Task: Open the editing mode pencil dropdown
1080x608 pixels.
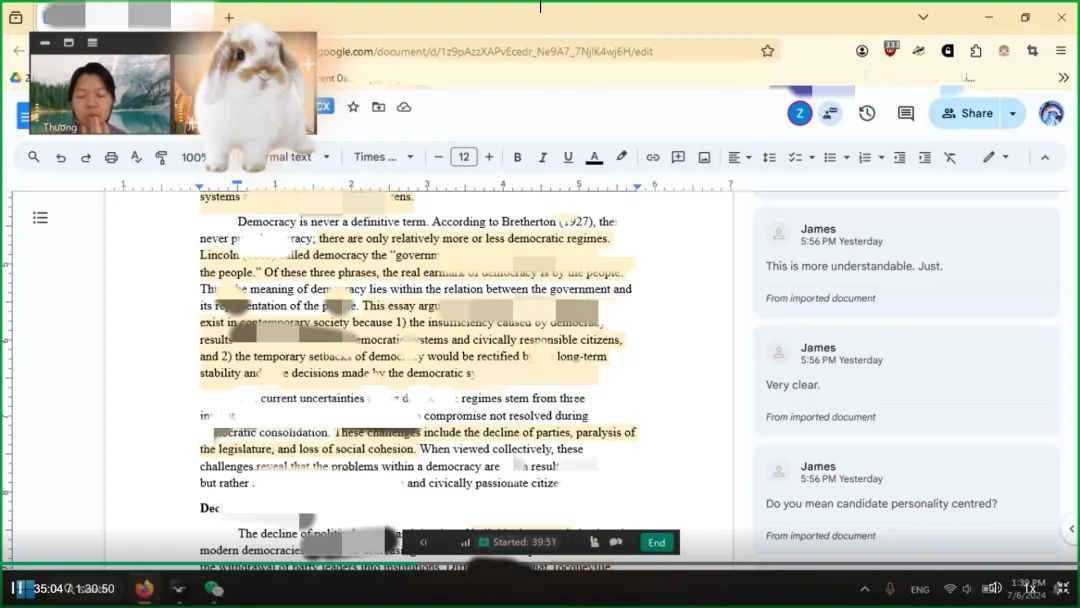Action: pyautogui.click(x=996, y=157)
